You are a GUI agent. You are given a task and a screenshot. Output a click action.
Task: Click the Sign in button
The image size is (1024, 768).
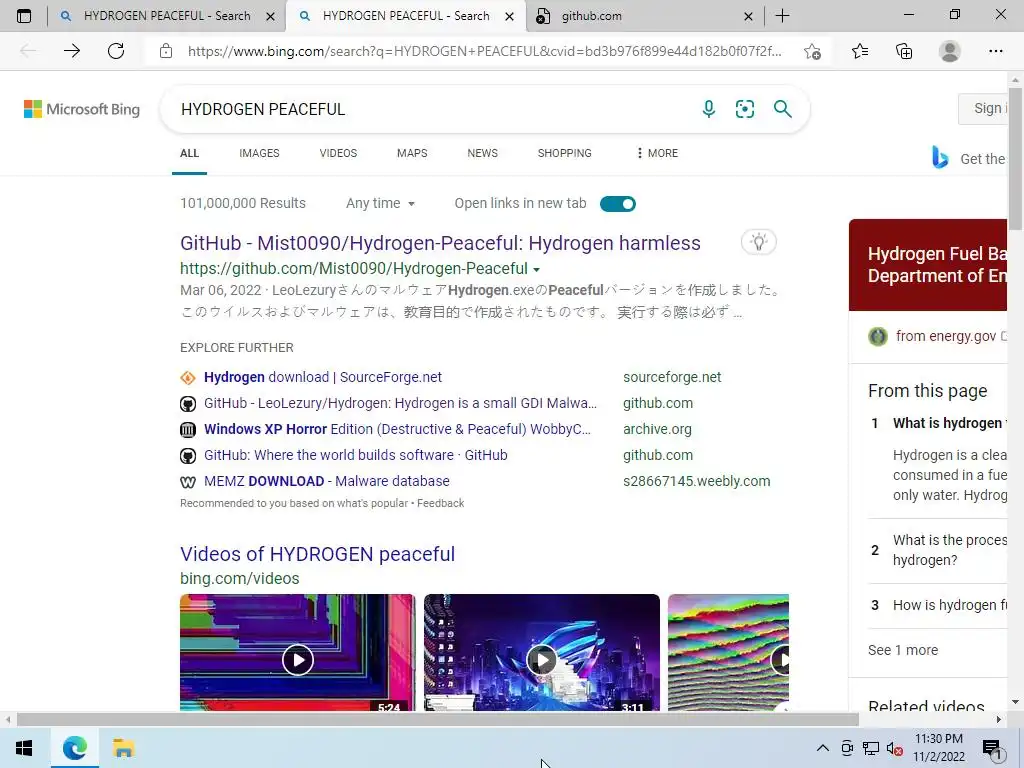click(x=984, y=108)
